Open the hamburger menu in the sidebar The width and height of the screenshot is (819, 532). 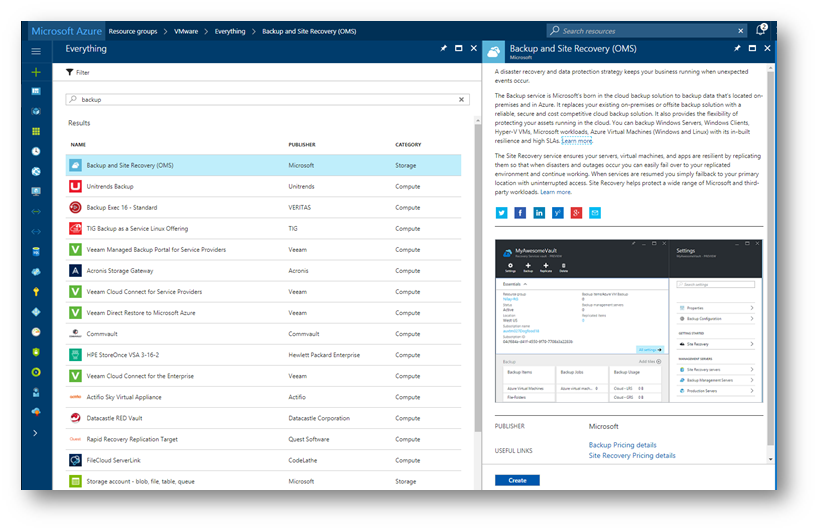coord(36,51)
